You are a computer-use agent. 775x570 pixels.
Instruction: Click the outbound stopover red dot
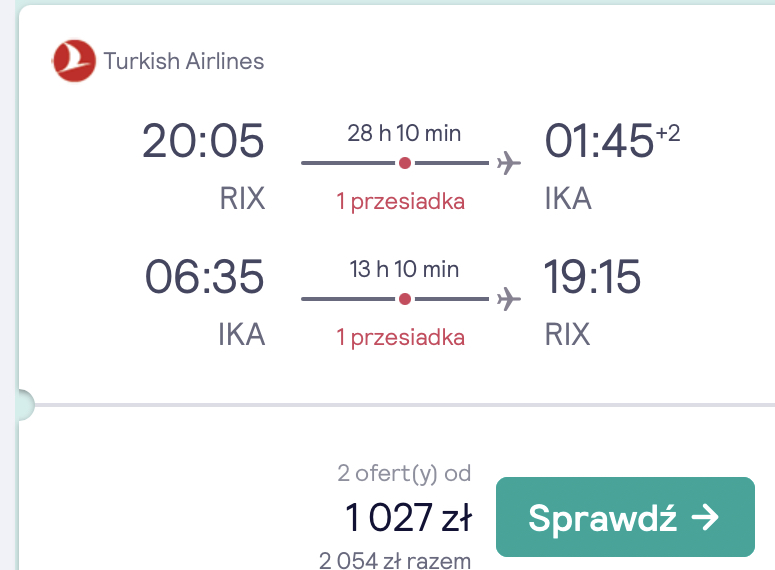coord(405,163)
